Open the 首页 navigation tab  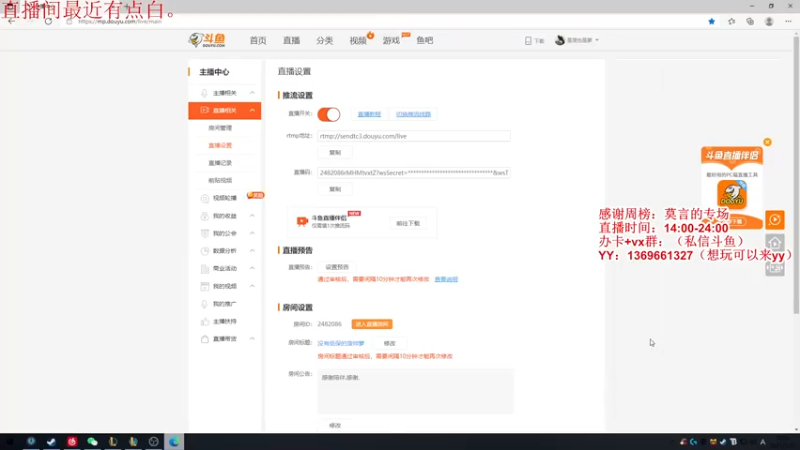tap(258, 40)
